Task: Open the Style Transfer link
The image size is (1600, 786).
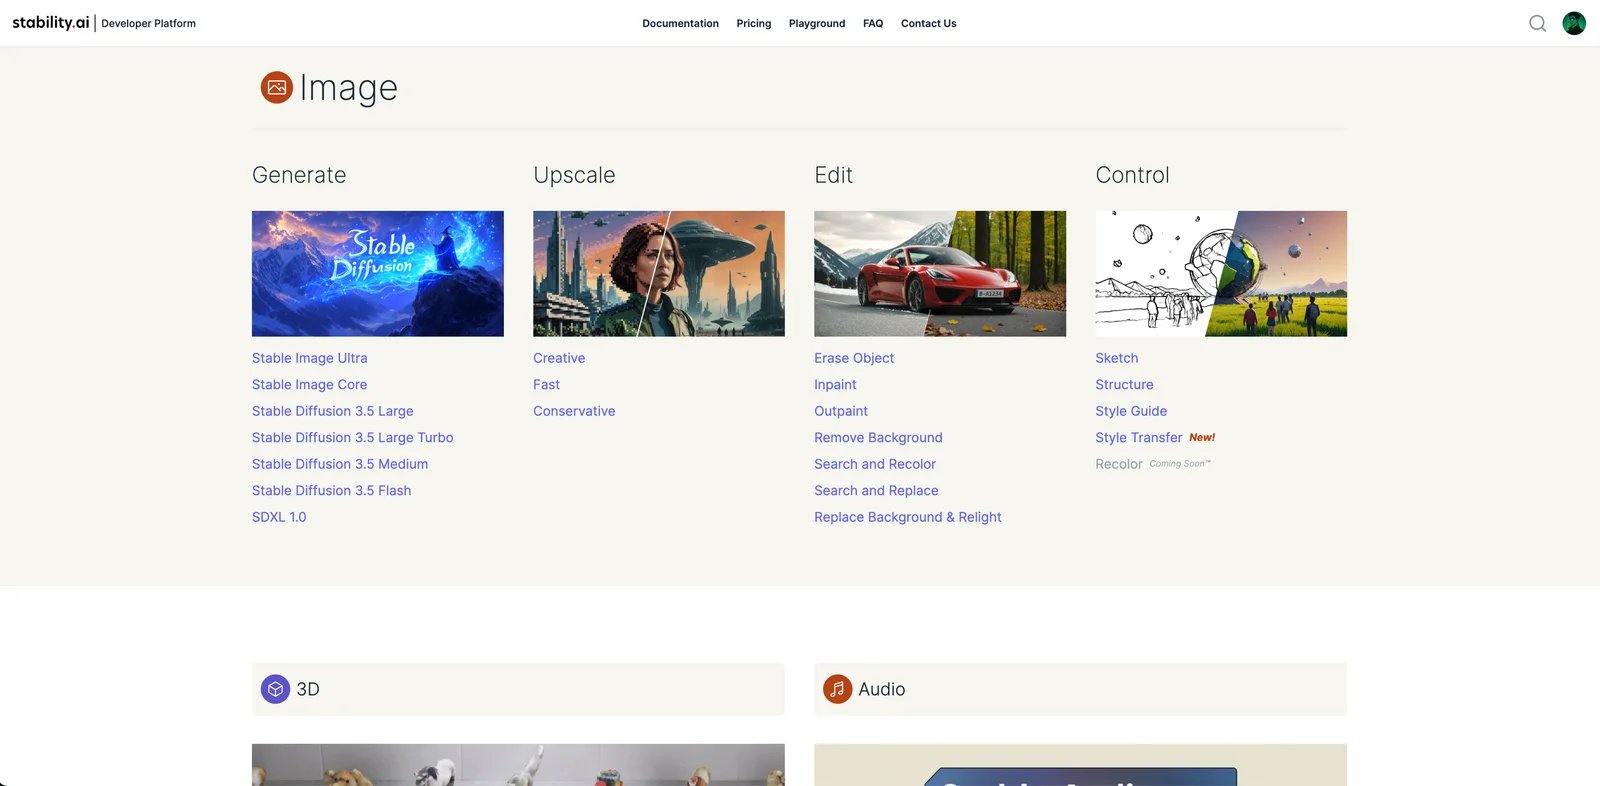Action: (1138, 438)
